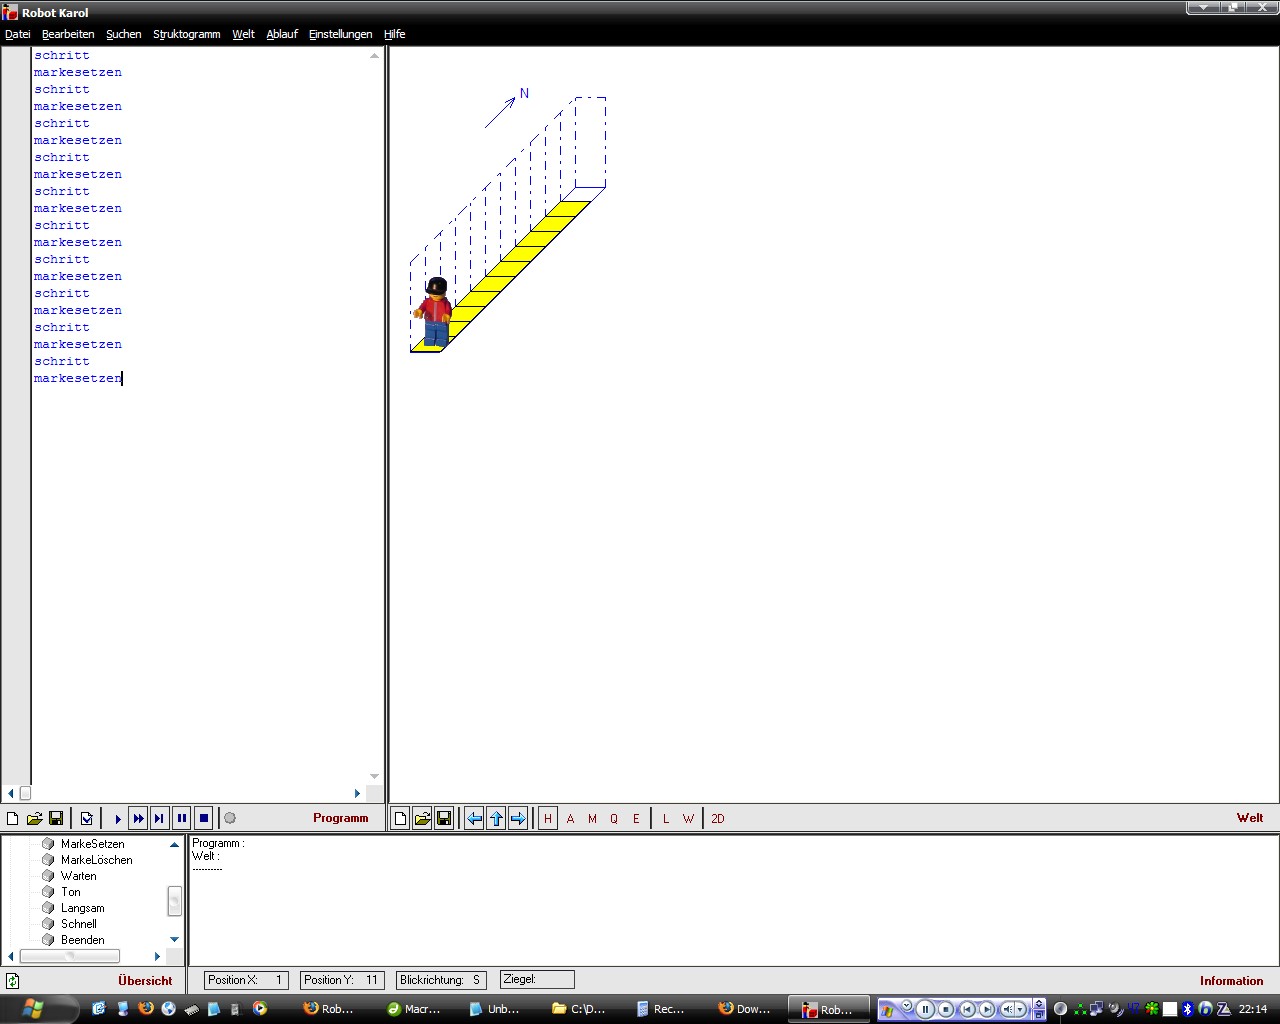1280x1024 pixels.
Task: Switch to the Dow... Firefox taskbar window
Action: tap(745, 1009)
